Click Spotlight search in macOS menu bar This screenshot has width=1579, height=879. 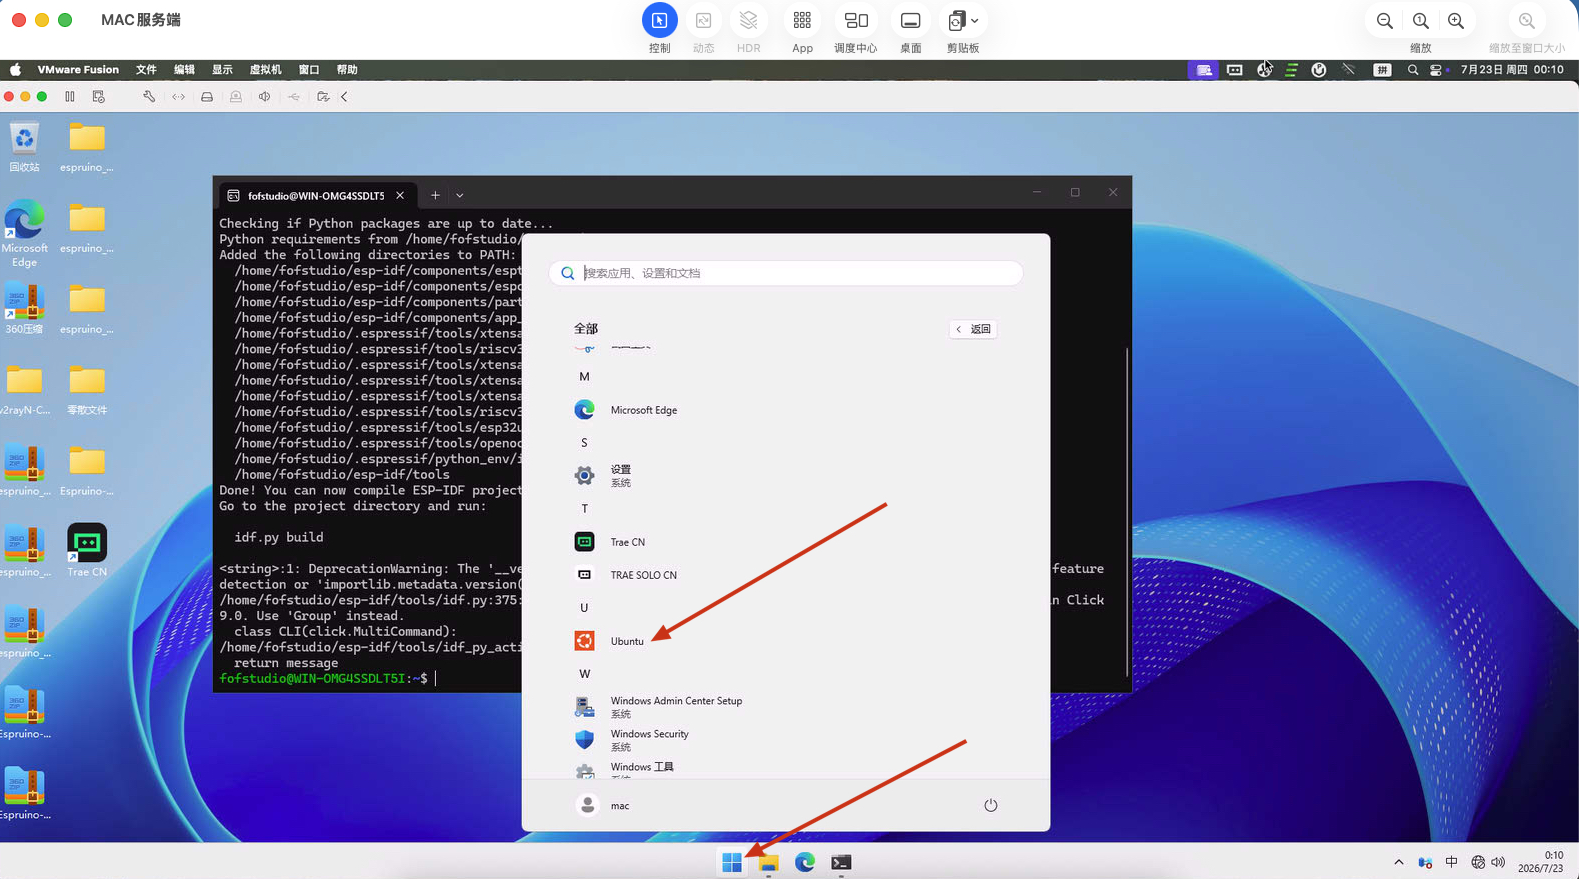(1412, 70)
